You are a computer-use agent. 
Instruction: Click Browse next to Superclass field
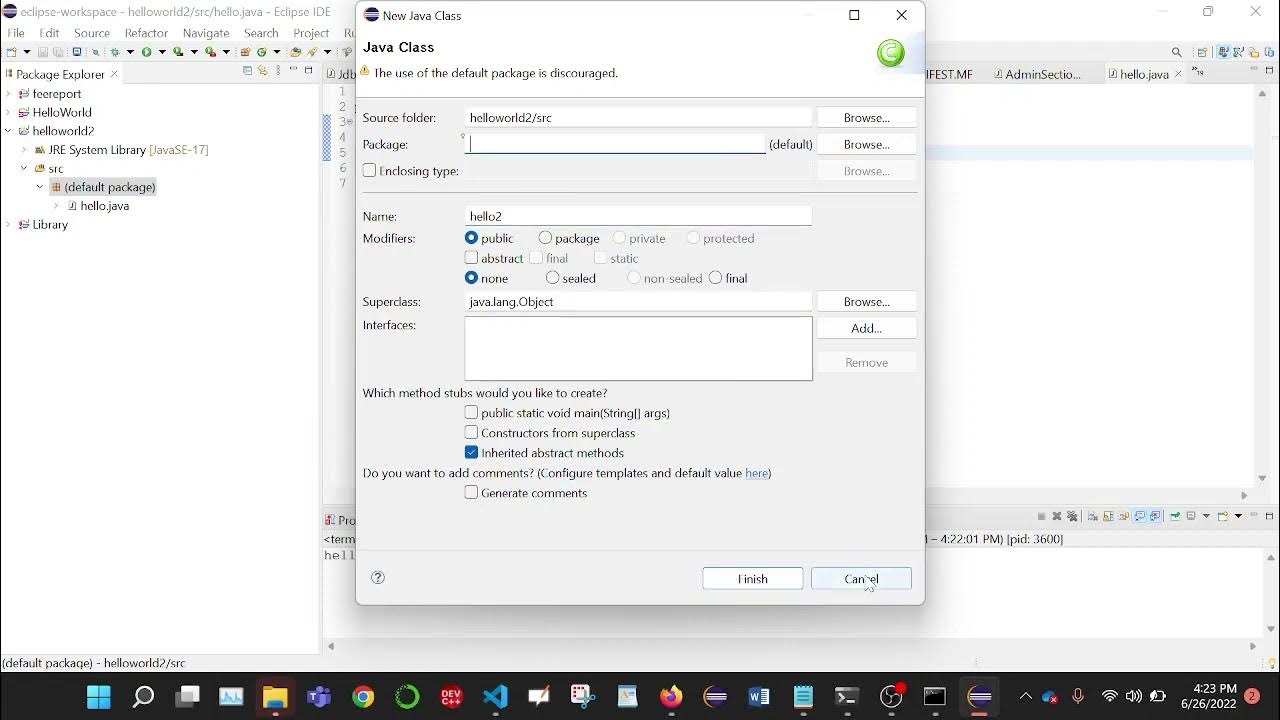point(867,301)
